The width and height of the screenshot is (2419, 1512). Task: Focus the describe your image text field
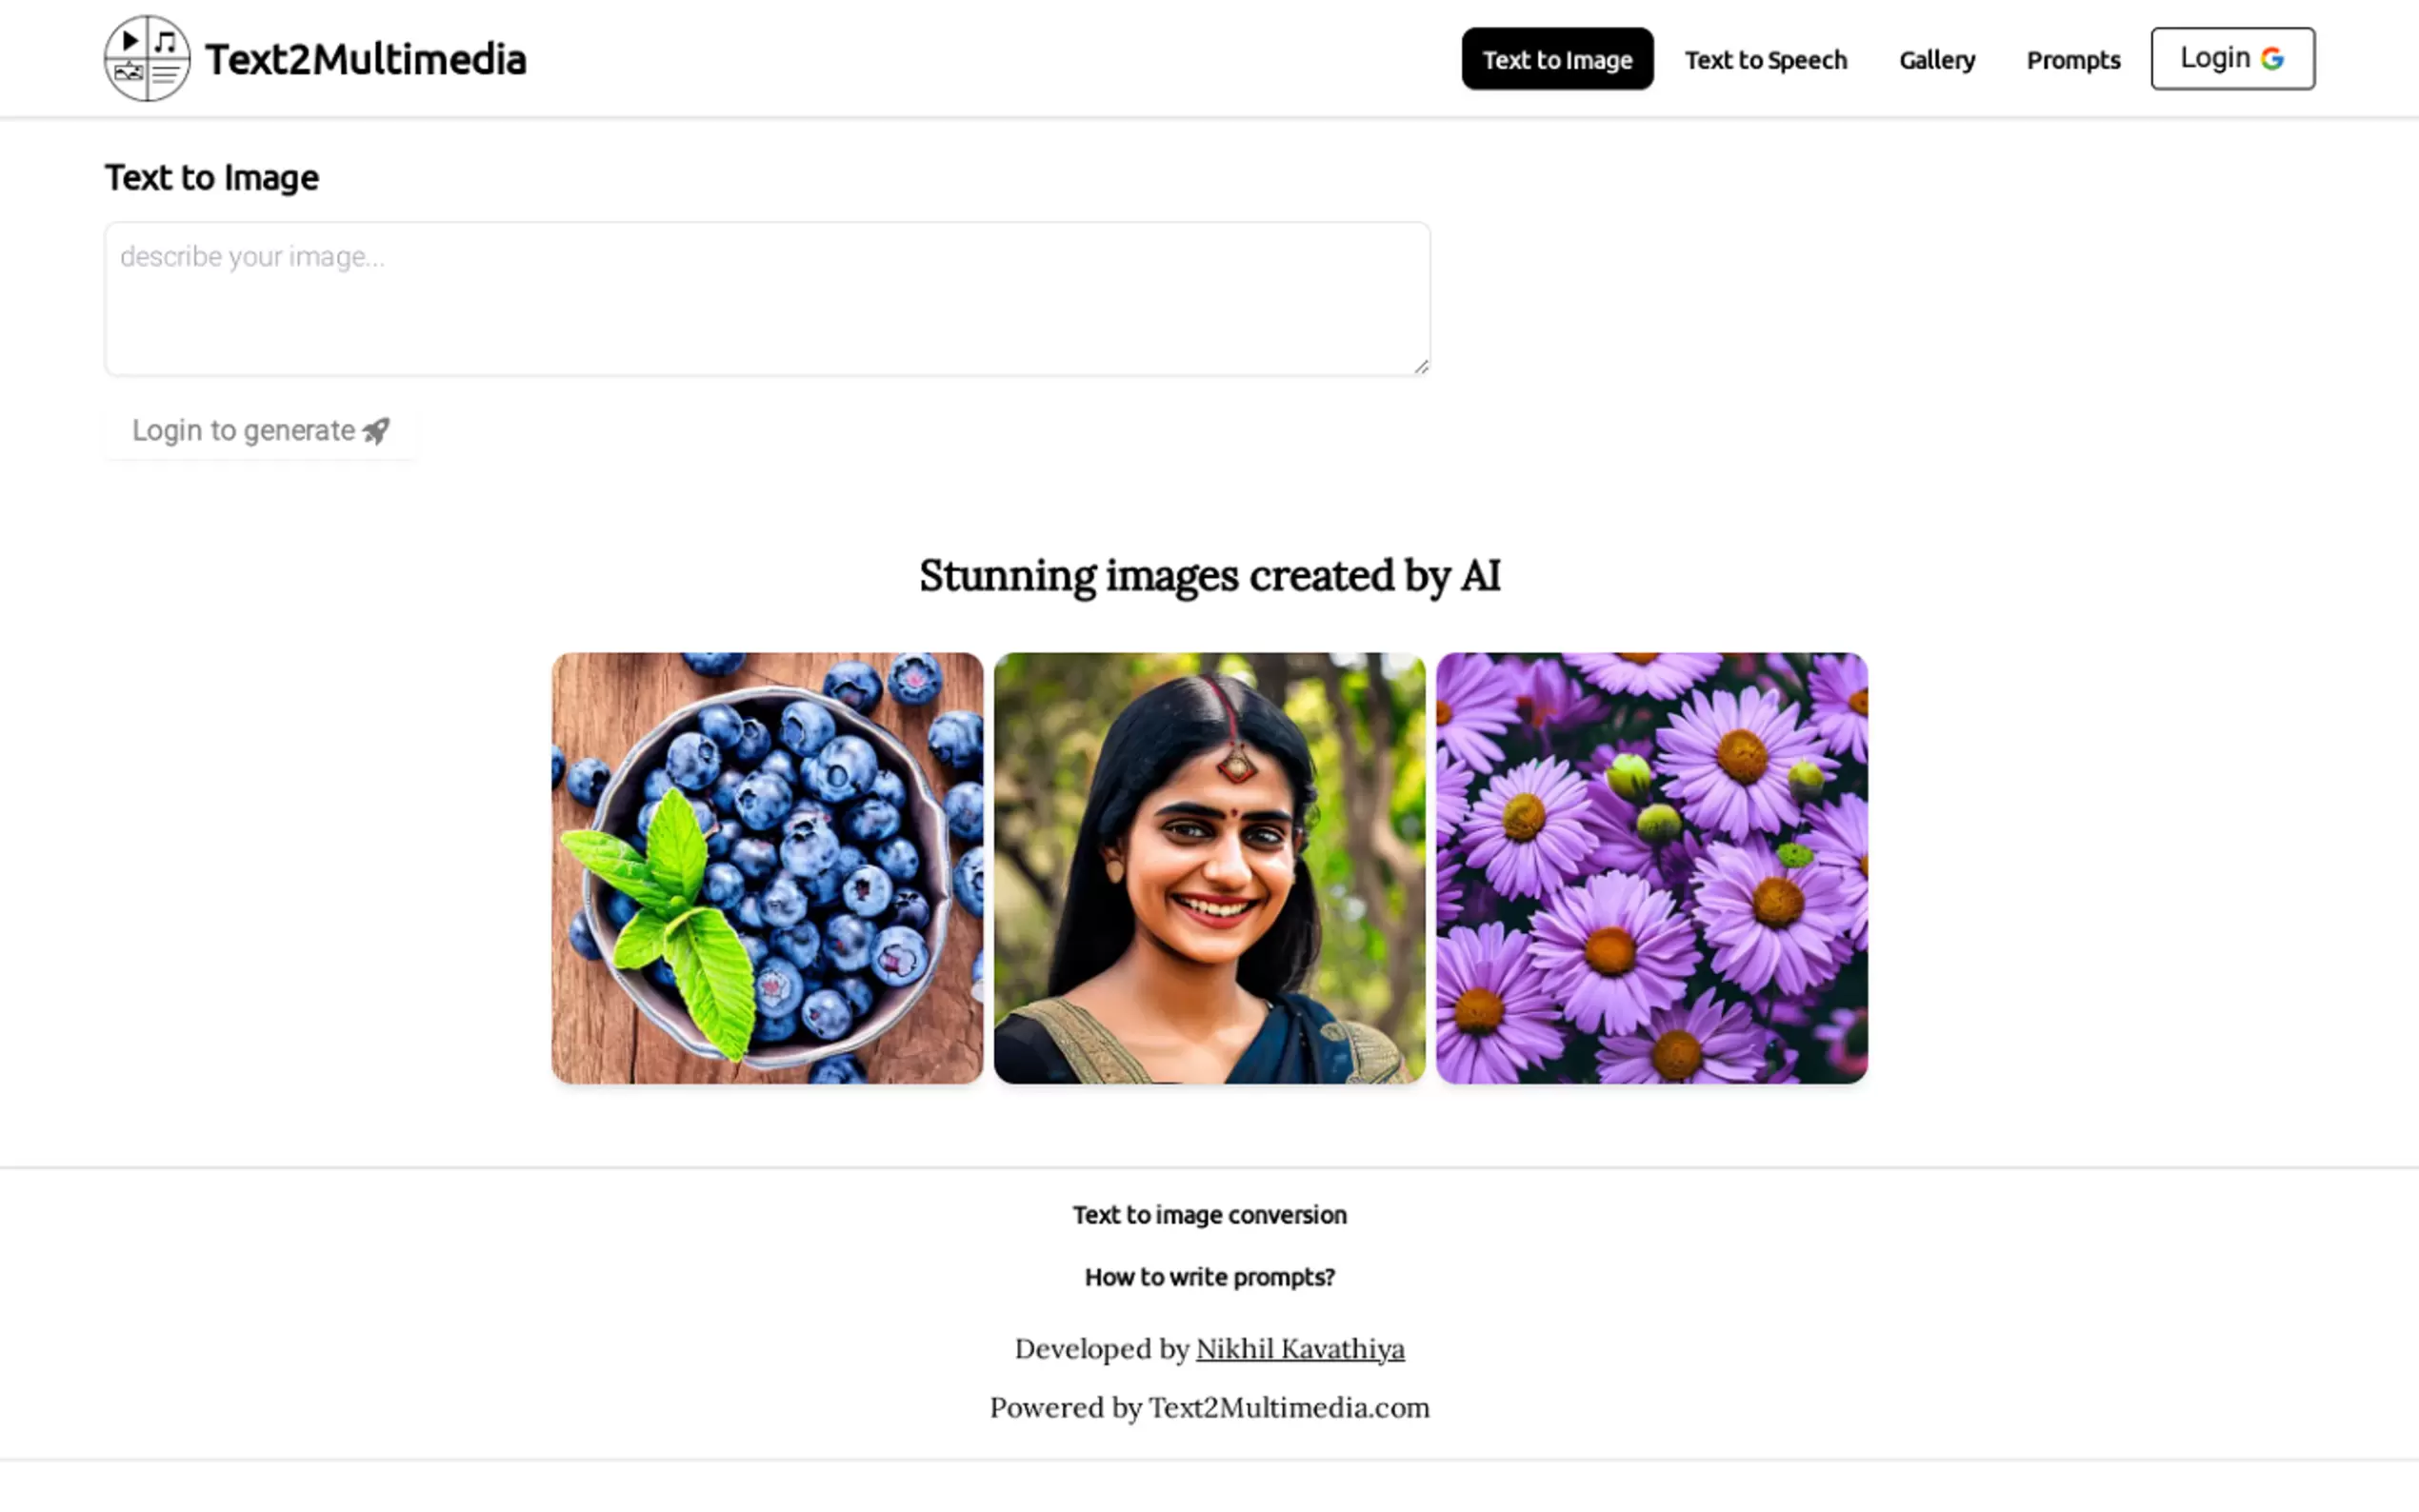pyautogui.click(x=767, y=299)
